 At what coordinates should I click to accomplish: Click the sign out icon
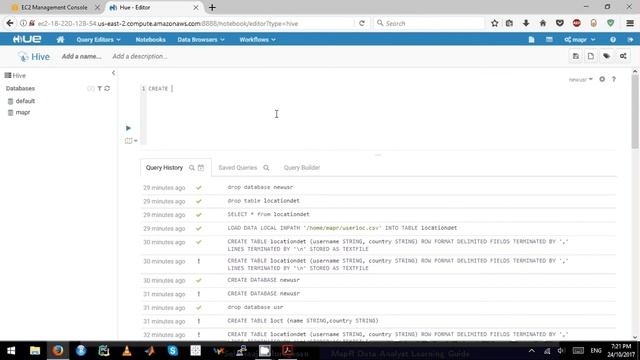(630, 40)
